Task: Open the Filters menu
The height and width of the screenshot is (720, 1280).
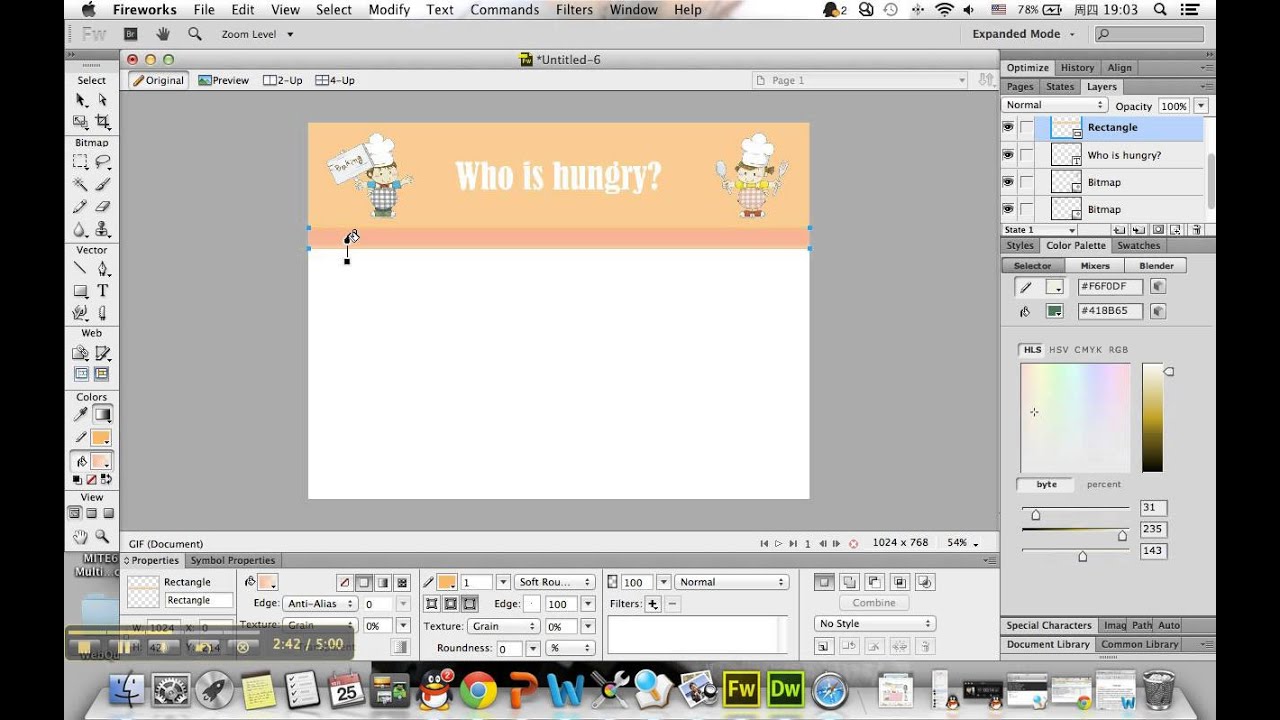Action: pyautogui.click(x=574, y=10)
